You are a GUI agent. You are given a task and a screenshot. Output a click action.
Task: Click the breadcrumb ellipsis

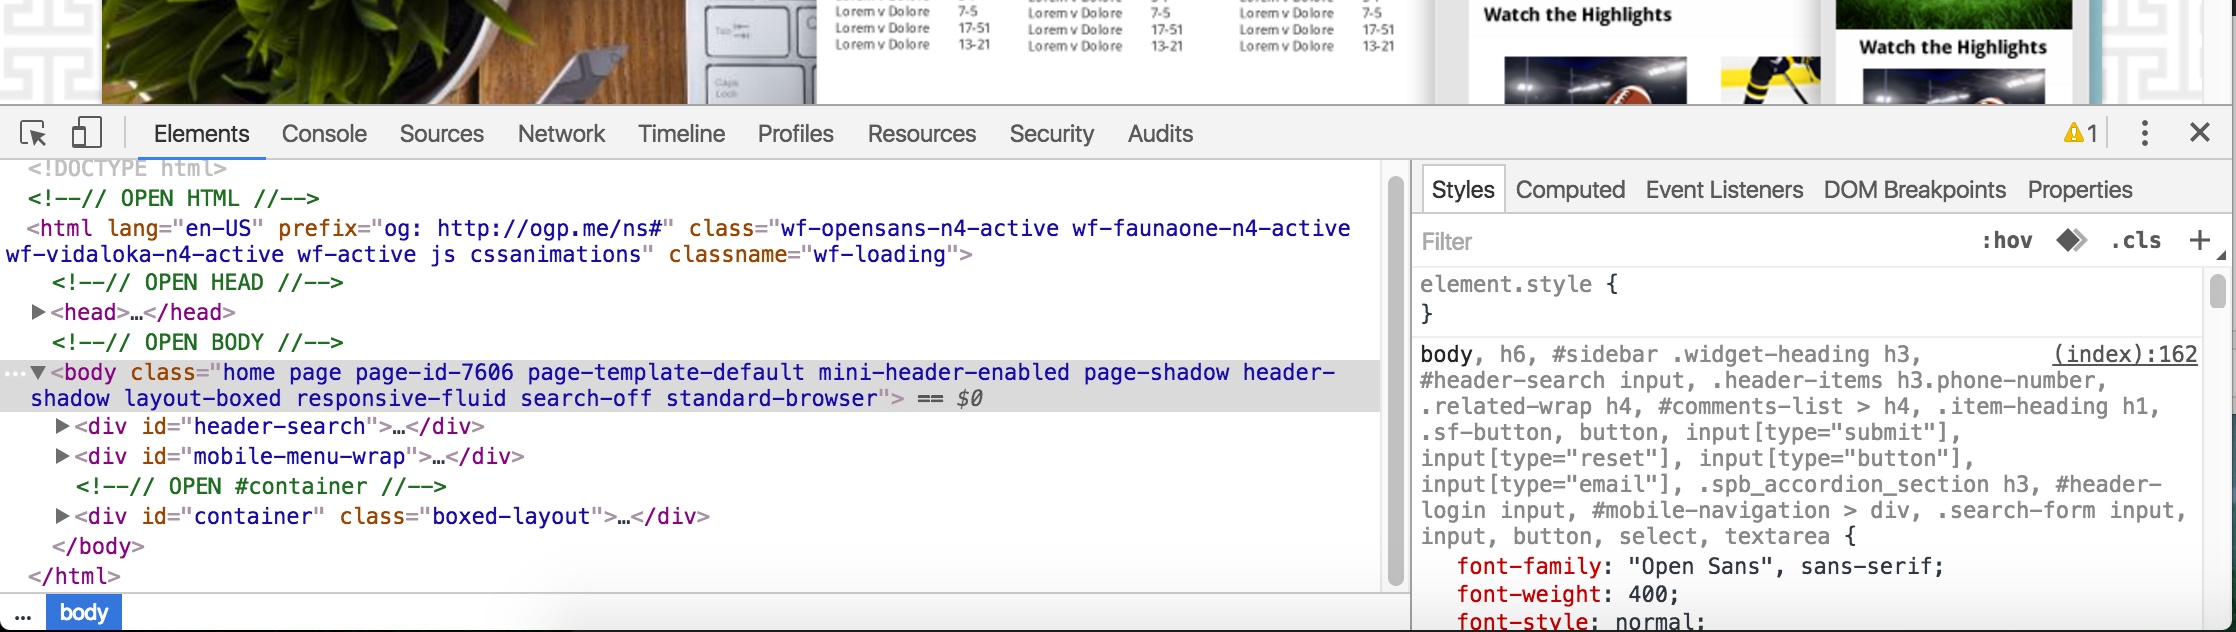click(23, 613)
